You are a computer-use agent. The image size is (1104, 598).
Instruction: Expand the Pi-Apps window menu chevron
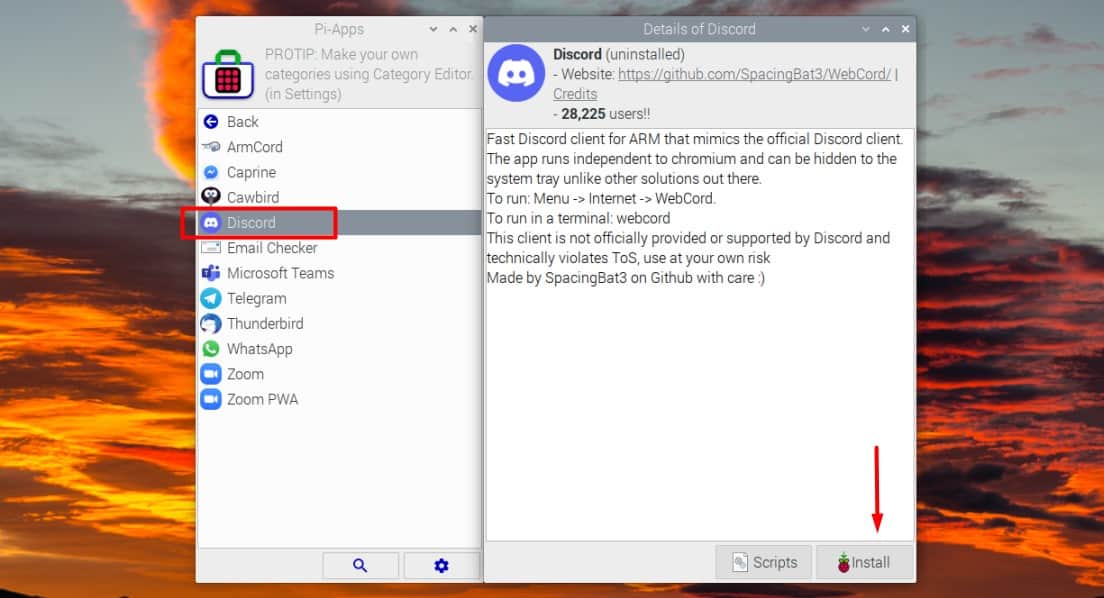tap(433, 29)
